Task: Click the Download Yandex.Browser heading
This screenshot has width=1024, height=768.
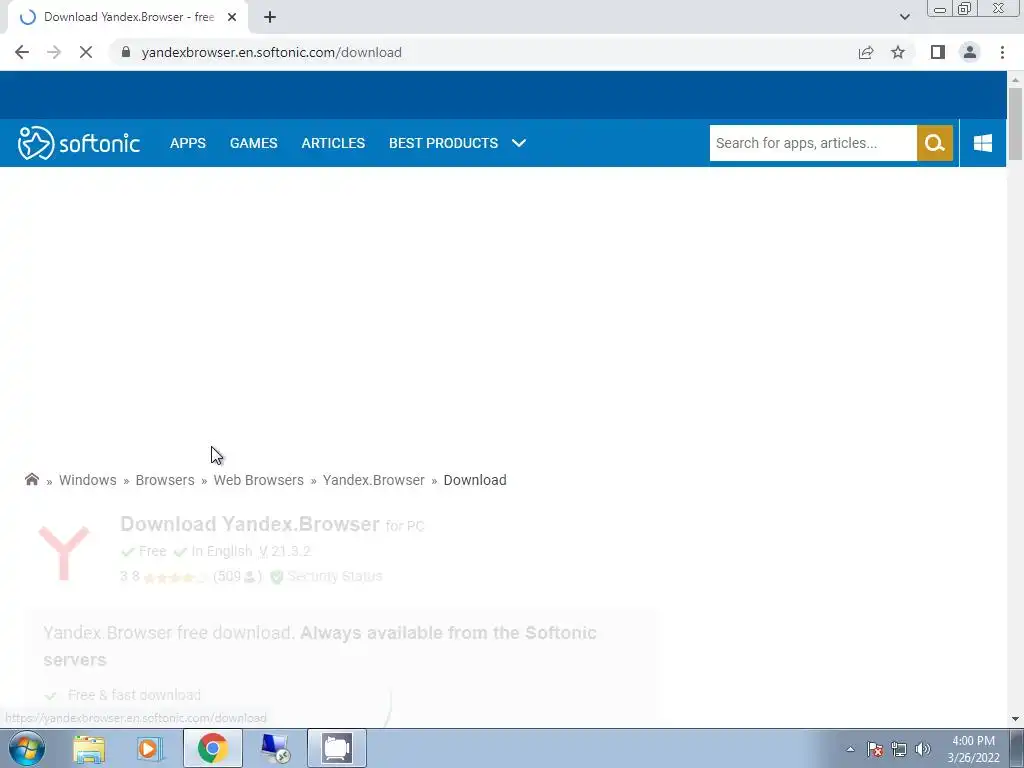Action: tap(249, 524)
